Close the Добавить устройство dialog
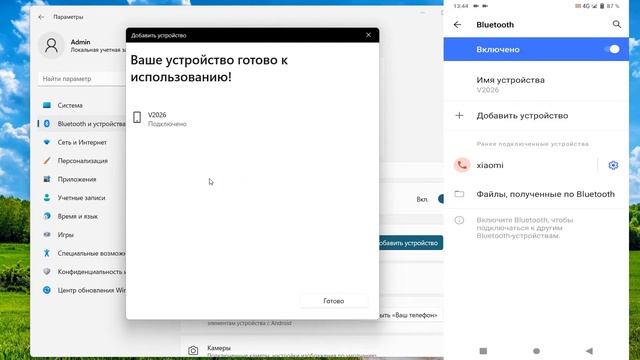This screenshot has height=360, width=640. point(369,35)
